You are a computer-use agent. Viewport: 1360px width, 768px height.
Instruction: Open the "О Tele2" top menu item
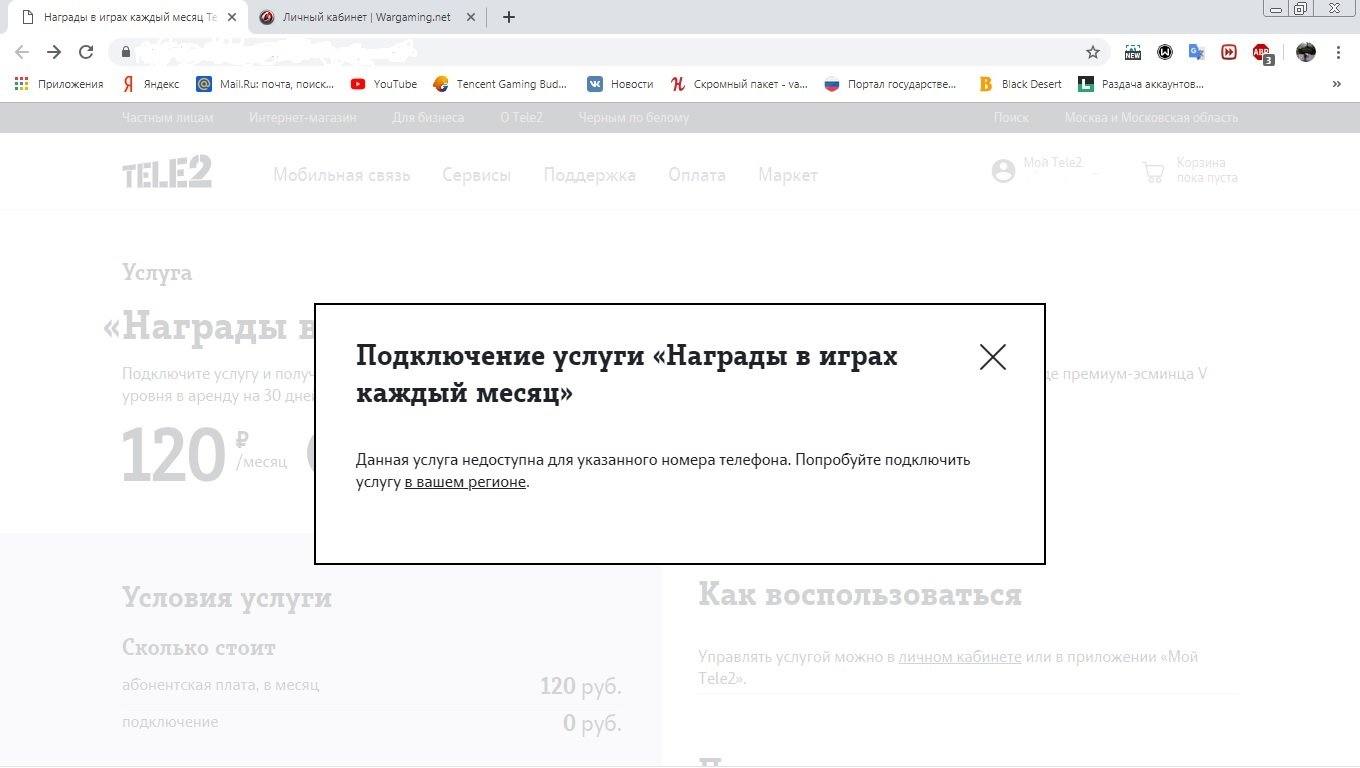coord(522,117)
